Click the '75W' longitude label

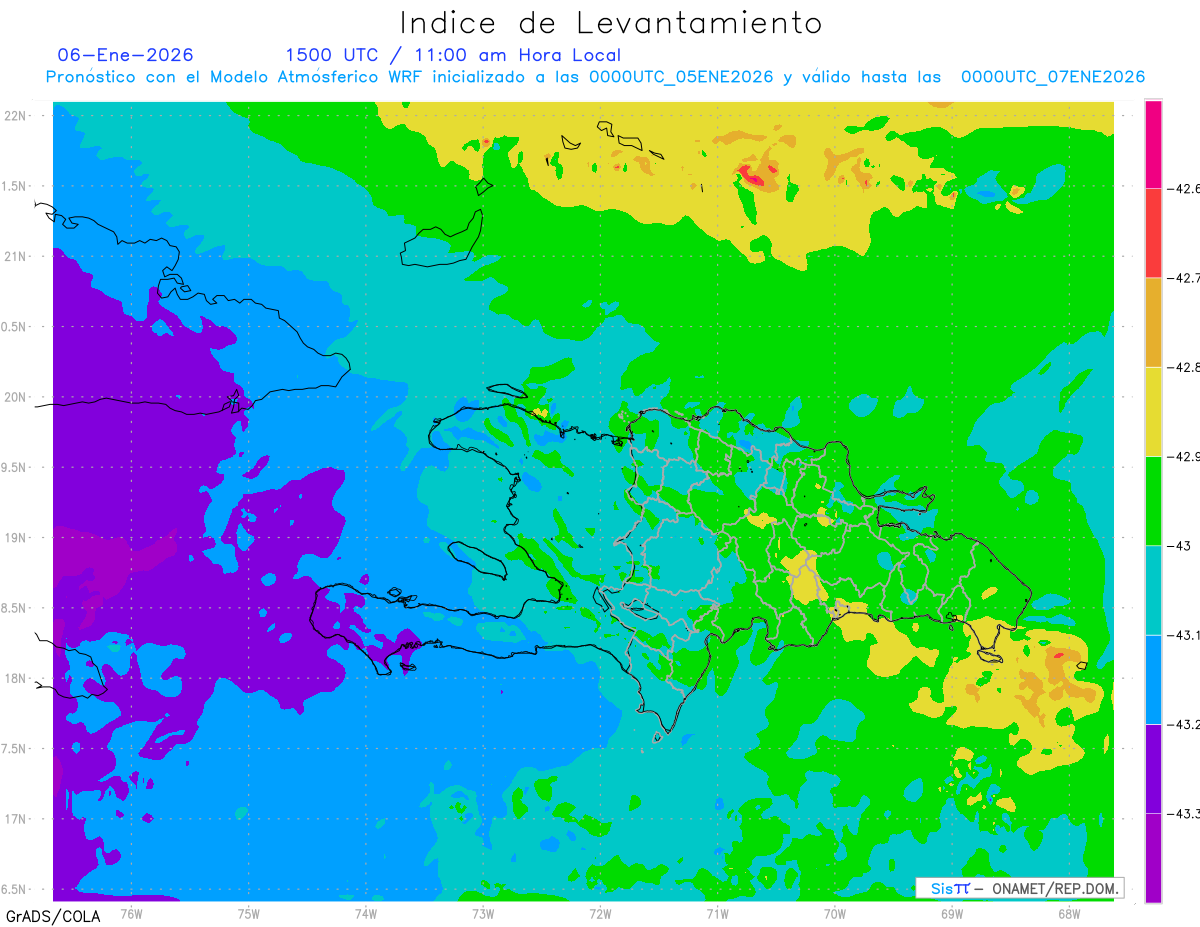point(248,913)
